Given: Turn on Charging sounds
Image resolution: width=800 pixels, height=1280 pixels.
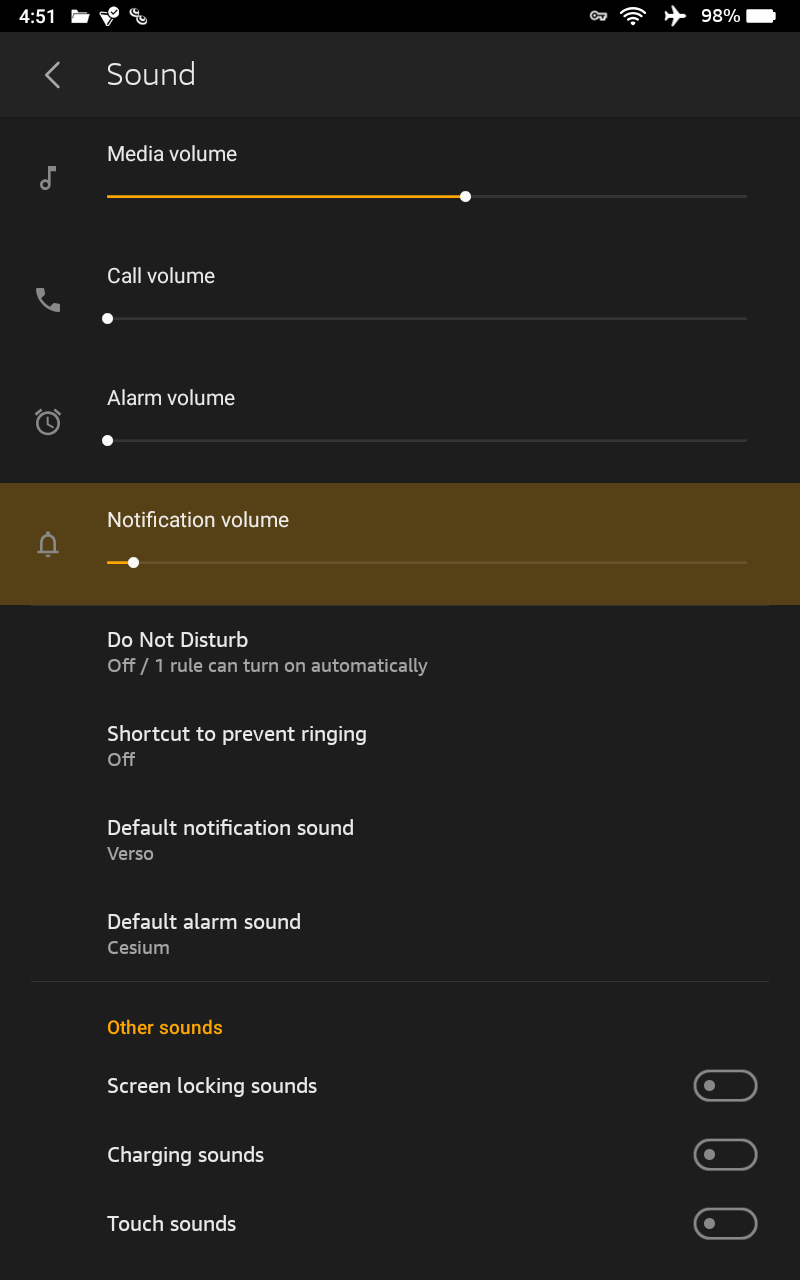Looking at the screenshot, I should 725,1154.
